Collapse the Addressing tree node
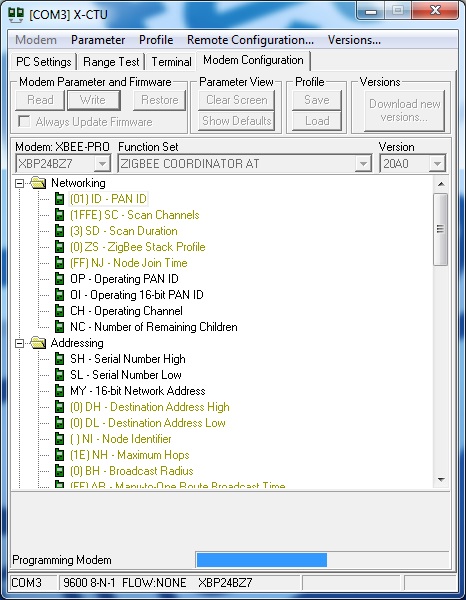This screenshot has width=466, height=600. click(19, 344)
